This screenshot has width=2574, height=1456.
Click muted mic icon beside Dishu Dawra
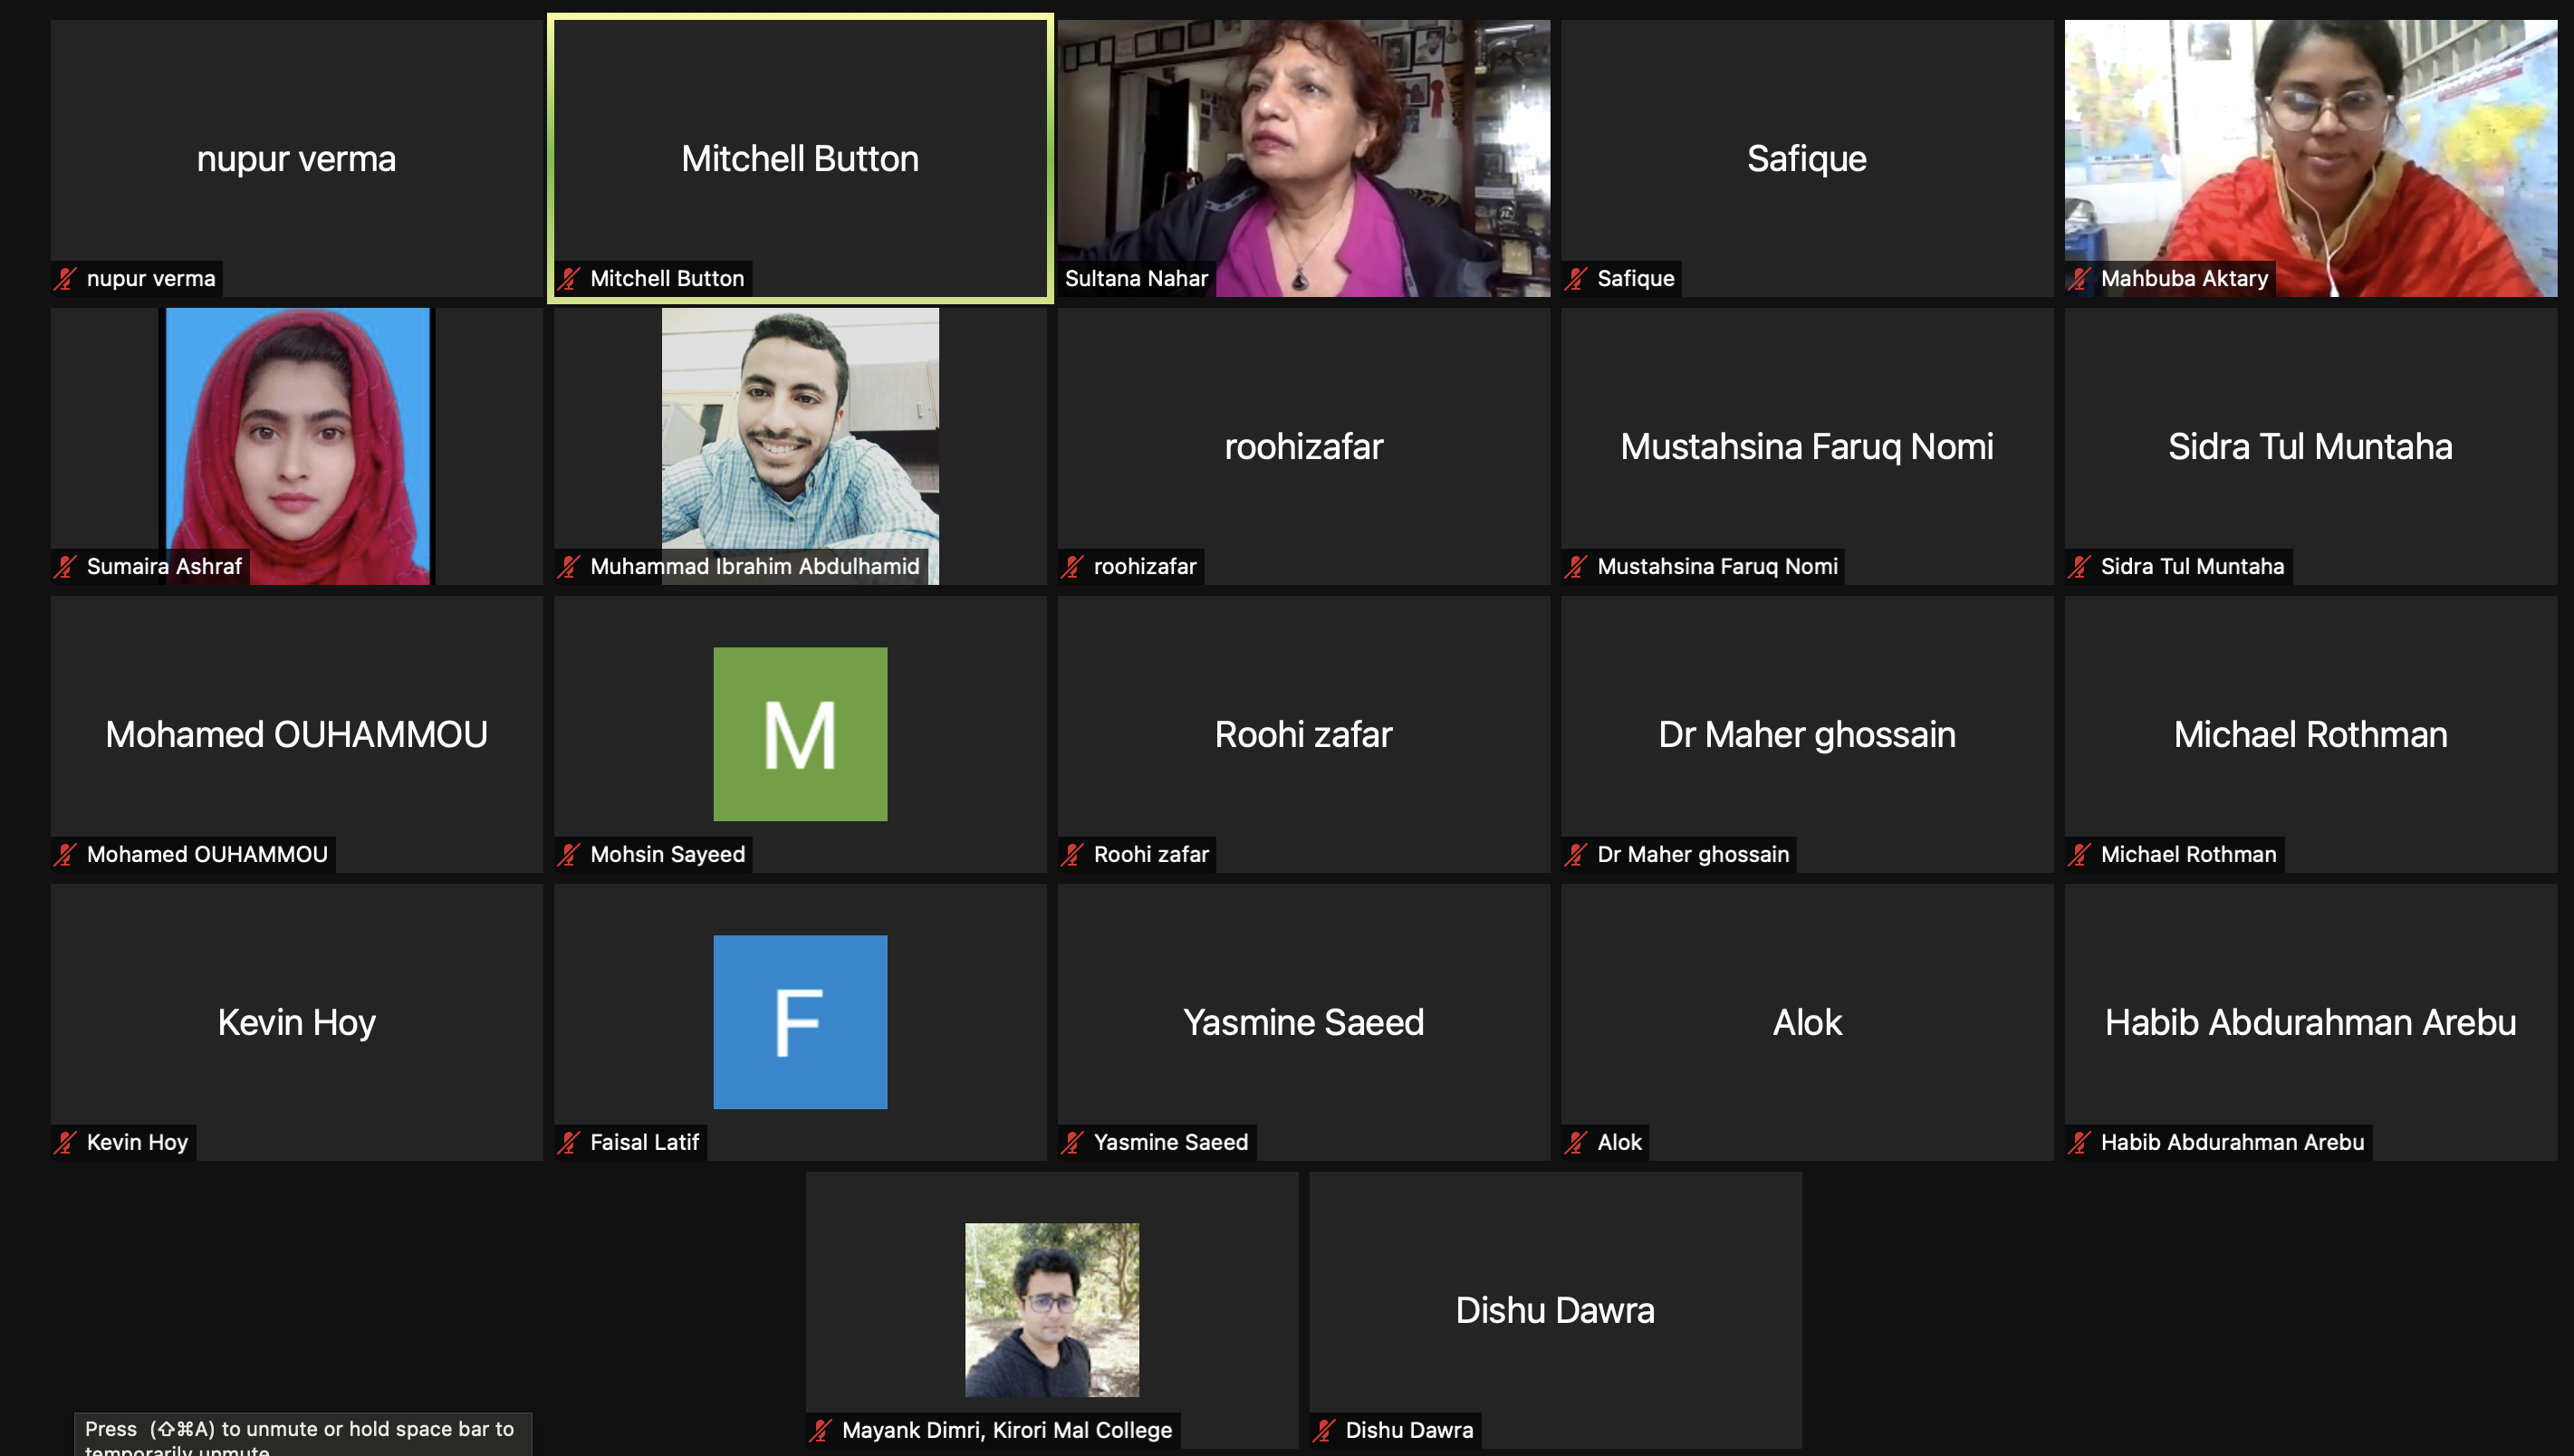1324,1431
